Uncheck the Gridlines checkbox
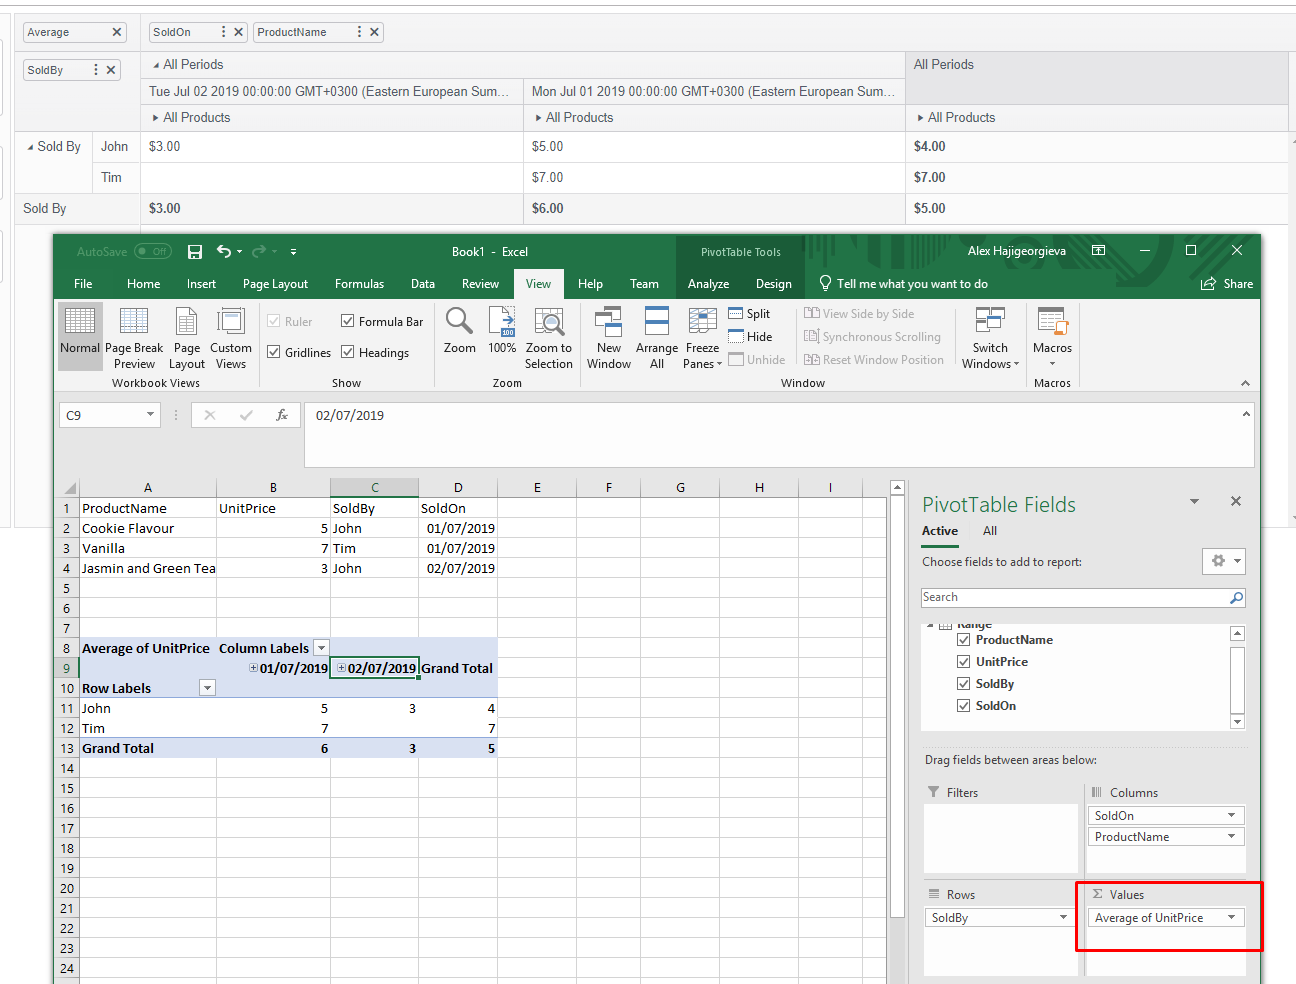This screenshot has height=984, width=1296. (x=274, y=352)
